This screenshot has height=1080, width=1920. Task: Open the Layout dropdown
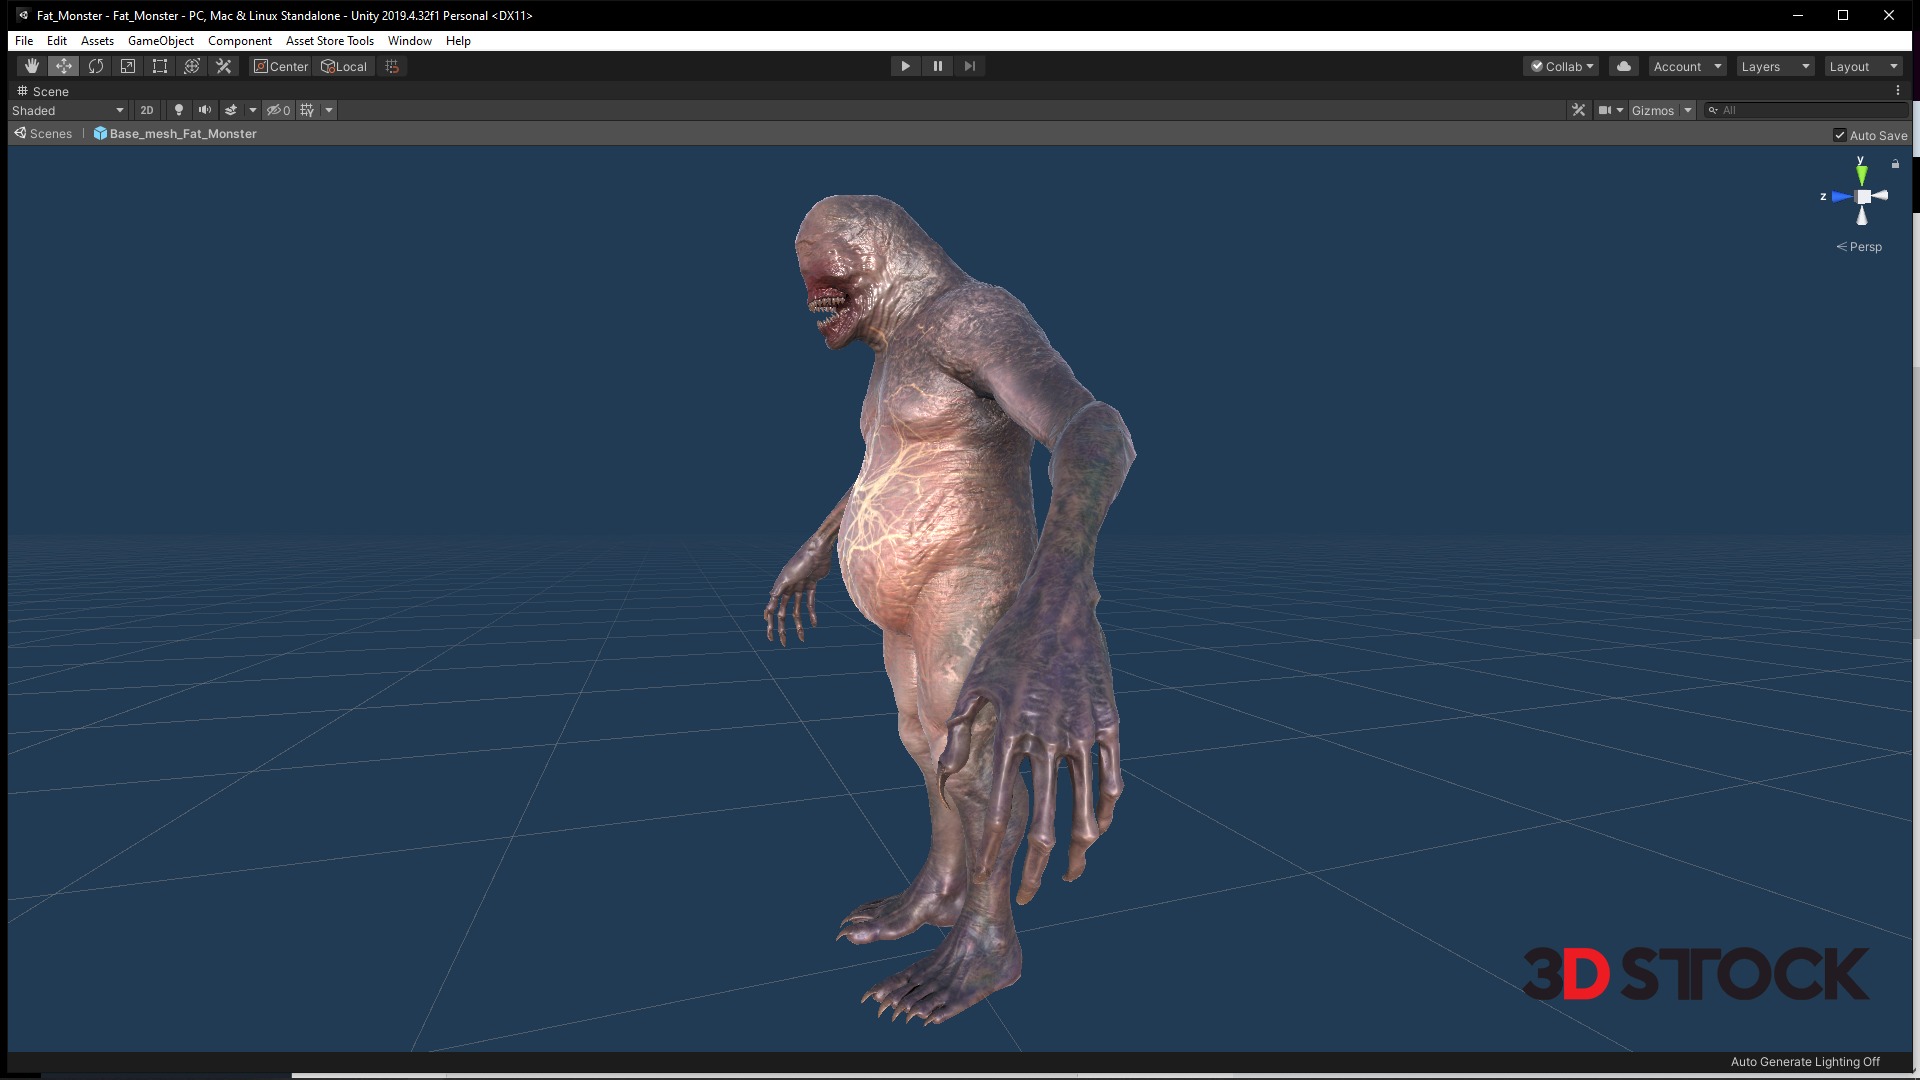point(1863,66)
